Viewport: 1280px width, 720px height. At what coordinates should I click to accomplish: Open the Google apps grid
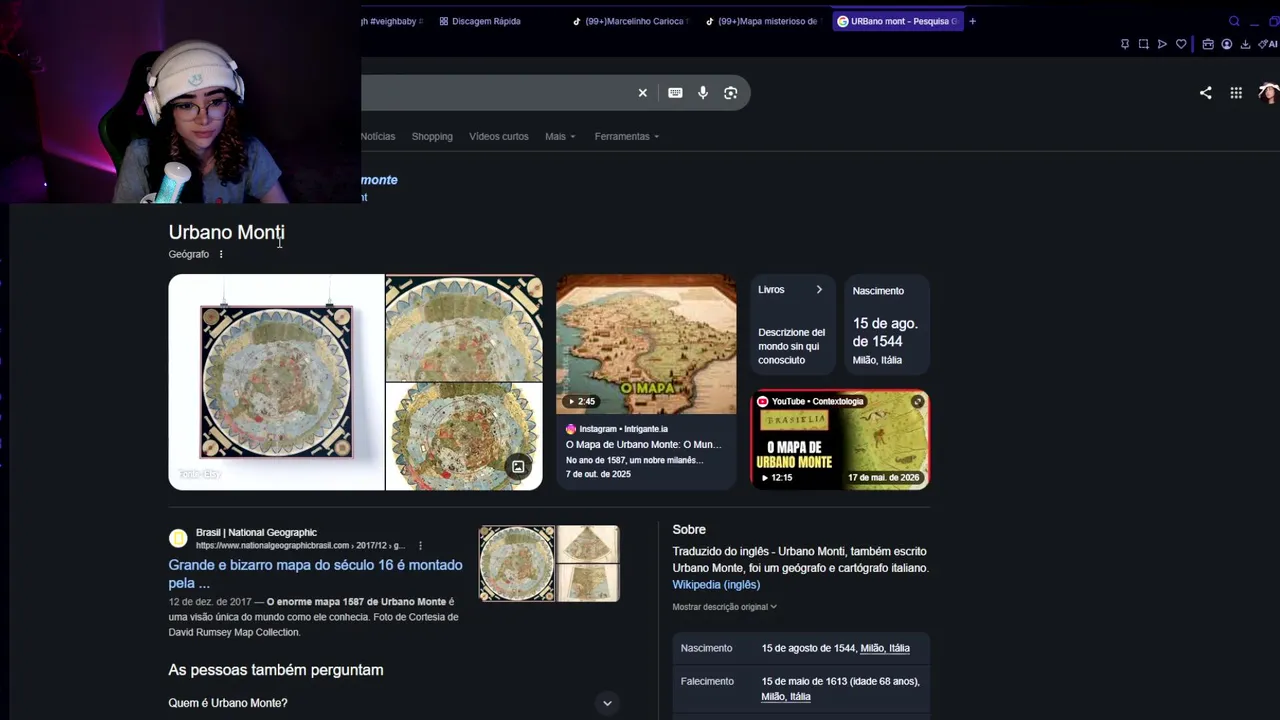(1236, 93)
